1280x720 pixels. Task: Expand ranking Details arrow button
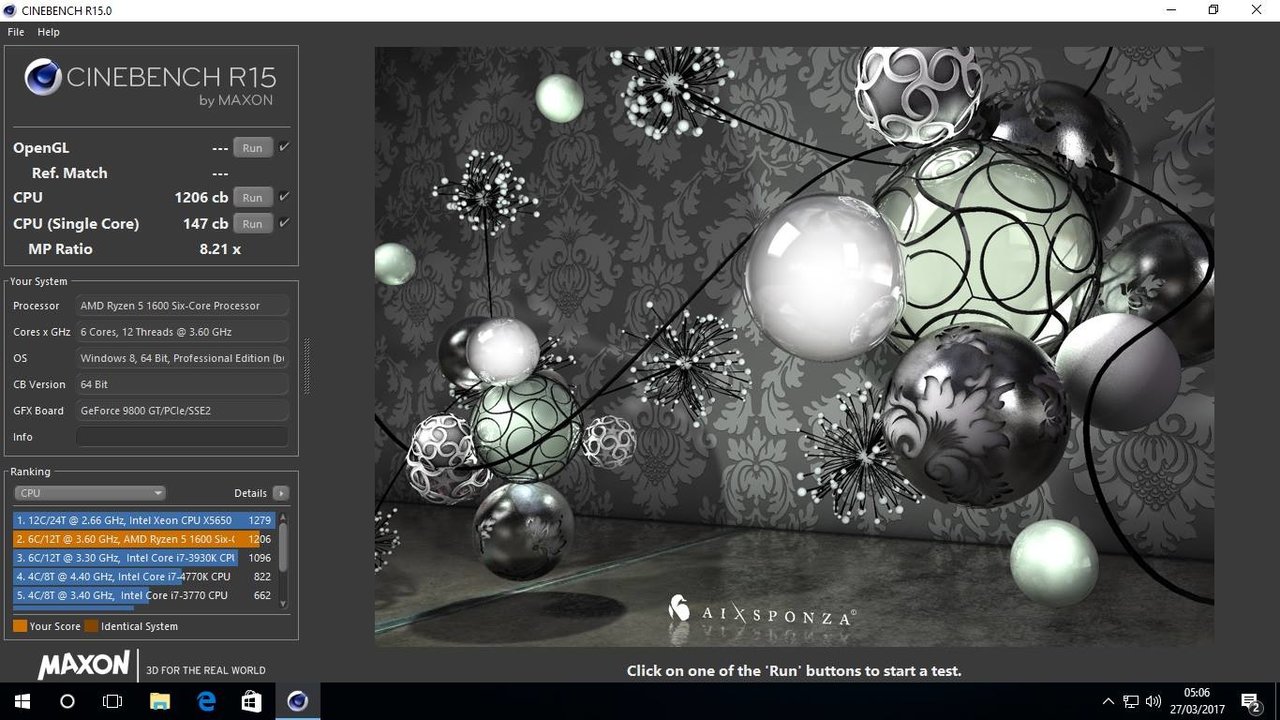click(x=280, y=493)
